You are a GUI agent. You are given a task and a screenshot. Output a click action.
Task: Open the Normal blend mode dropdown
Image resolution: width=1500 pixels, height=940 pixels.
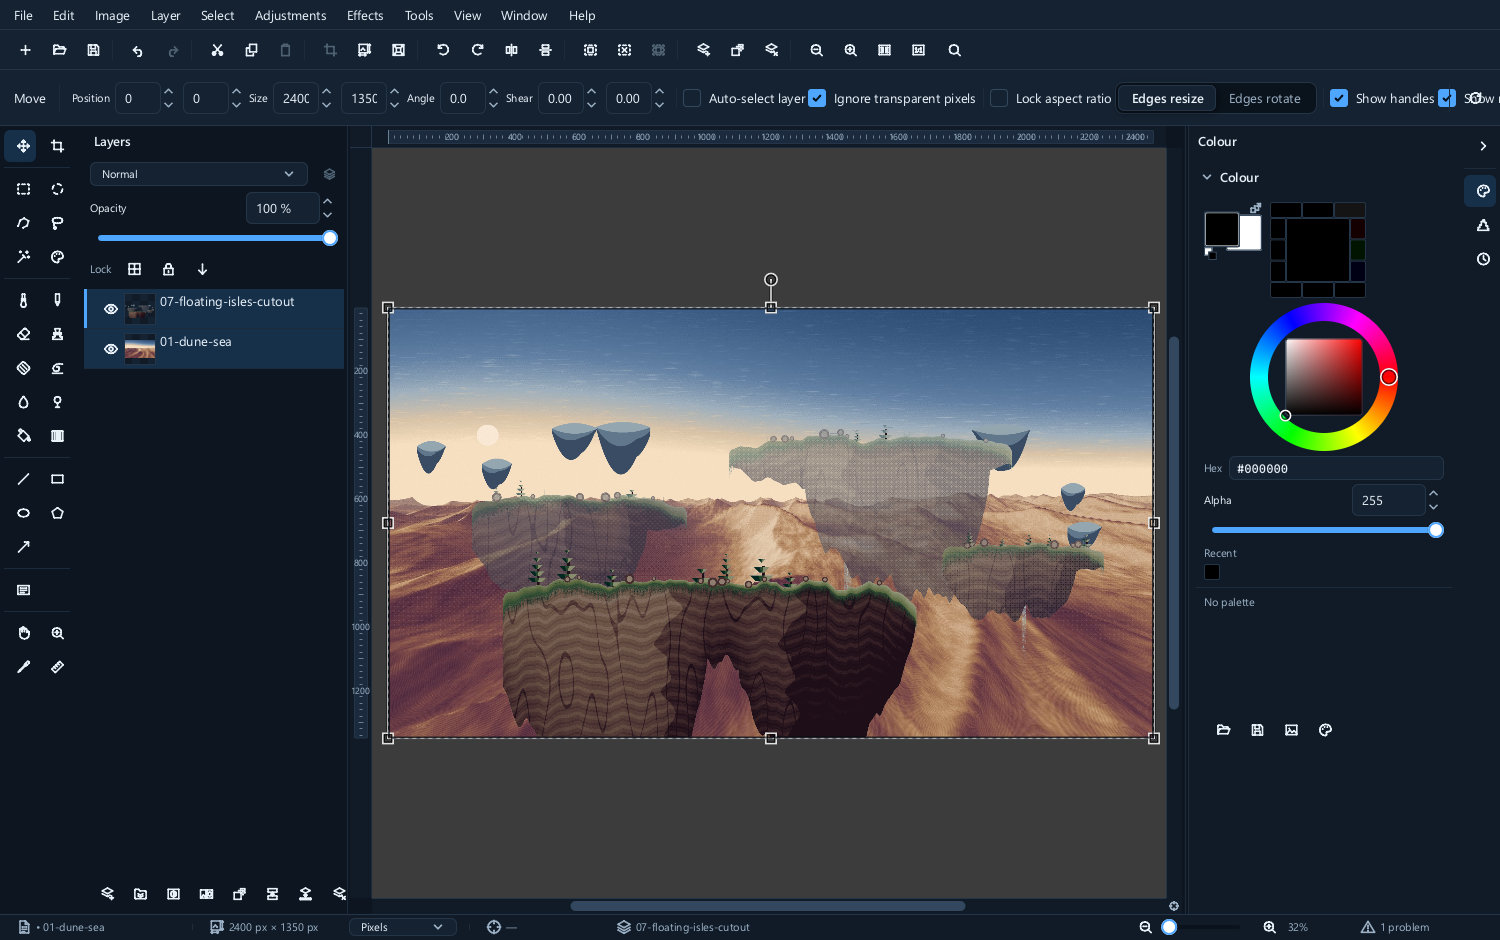pyautogui.click(x=198, y=174)
